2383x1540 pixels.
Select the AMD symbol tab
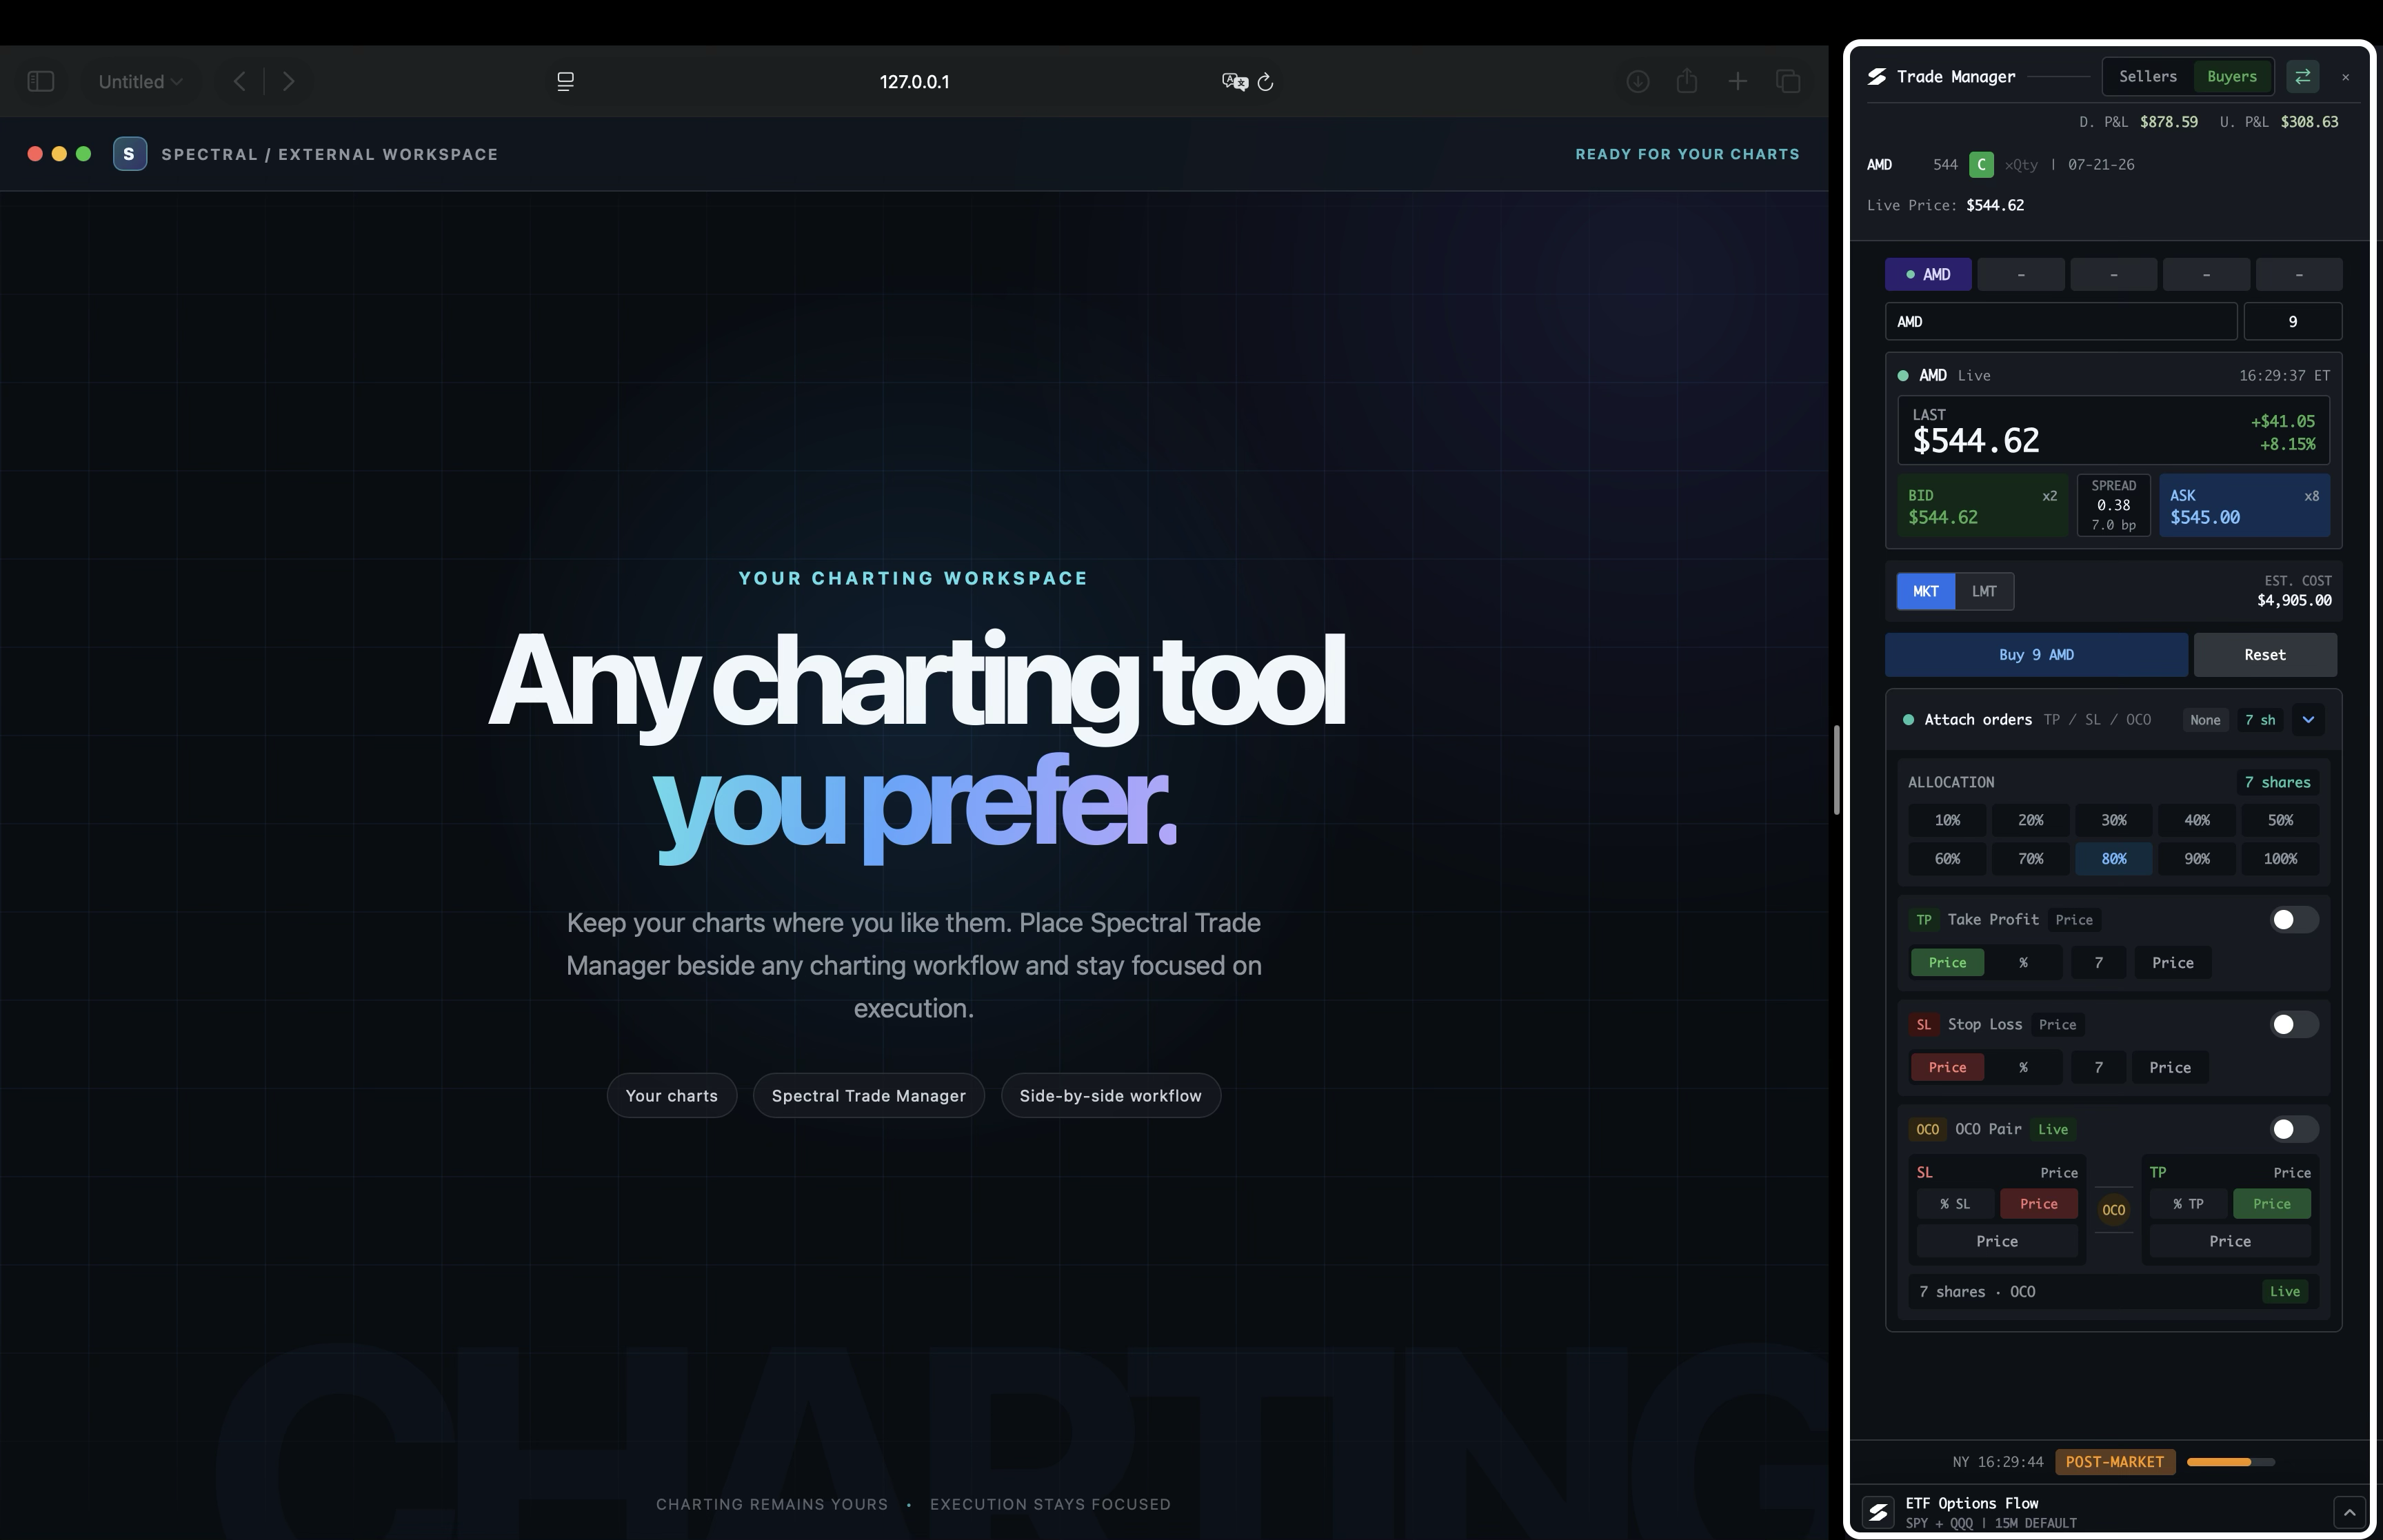tap(1928, 274)
